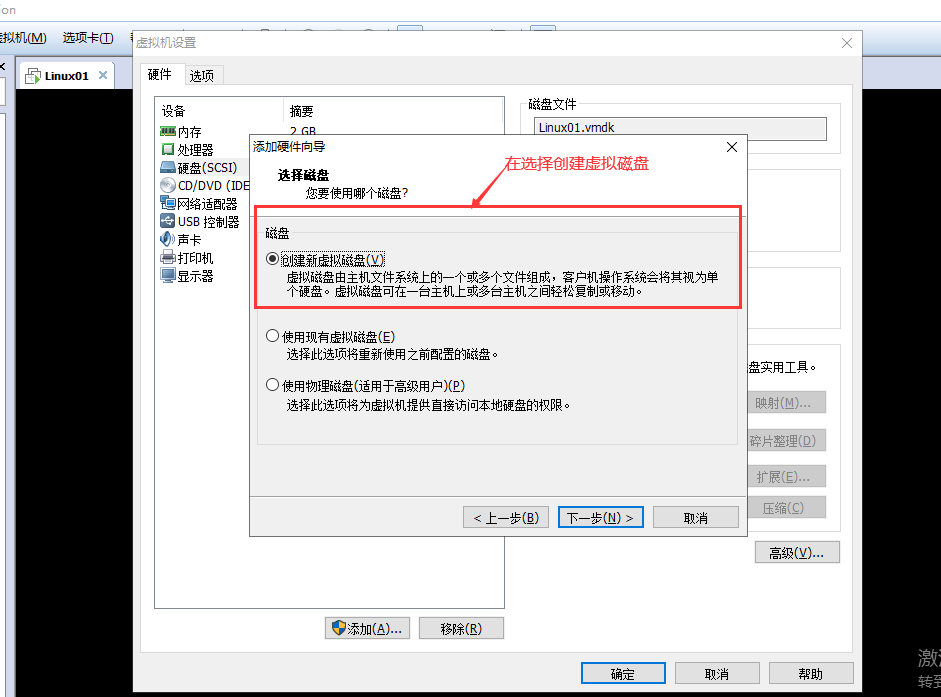Close the Add Hardware Wizard (添加硬件向导) dialog
Screen dimensions: 941x697
click(732, 147)
